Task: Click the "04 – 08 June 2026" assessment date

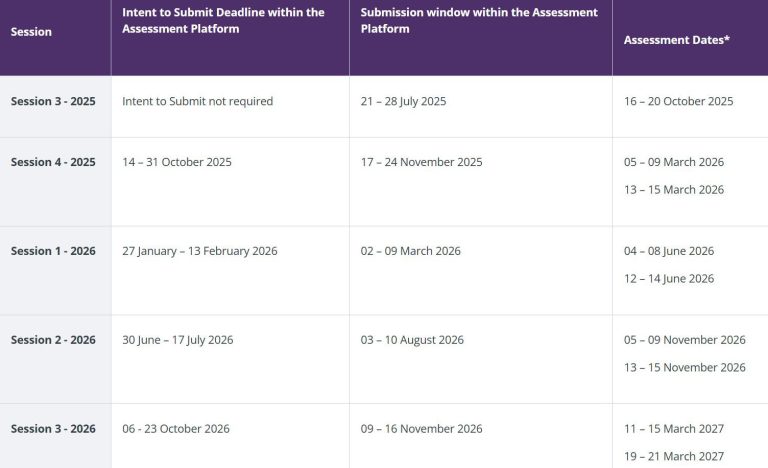Action: coord(669,251)
